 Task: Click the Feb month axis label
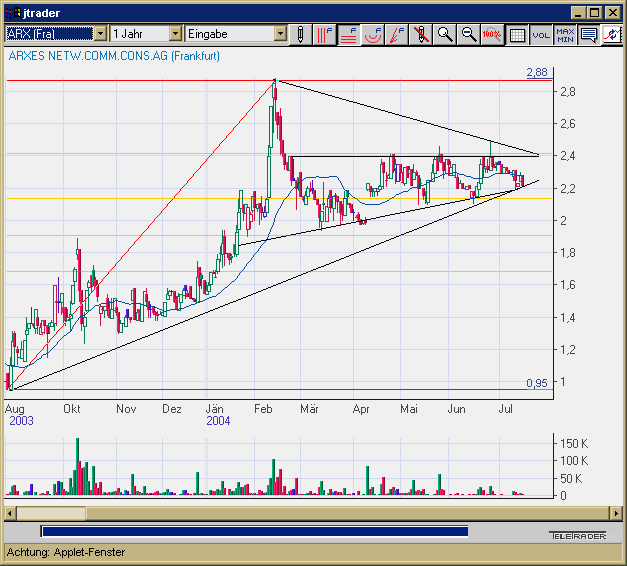click(x=263, y=409)
